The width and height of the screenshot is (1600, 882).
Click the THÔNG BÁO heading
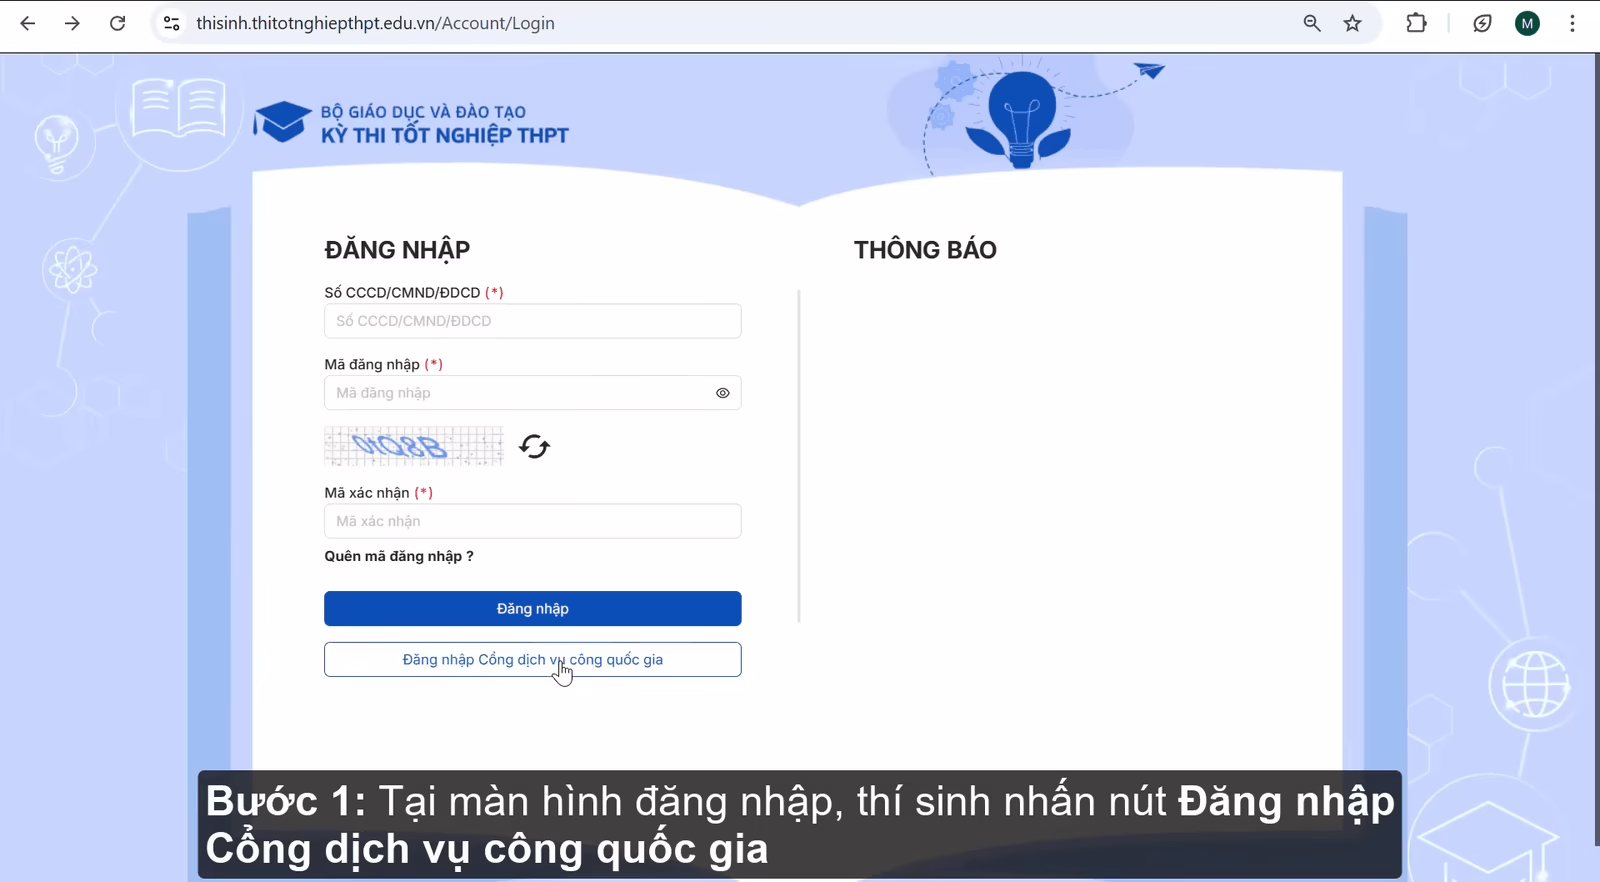point(925,250)
